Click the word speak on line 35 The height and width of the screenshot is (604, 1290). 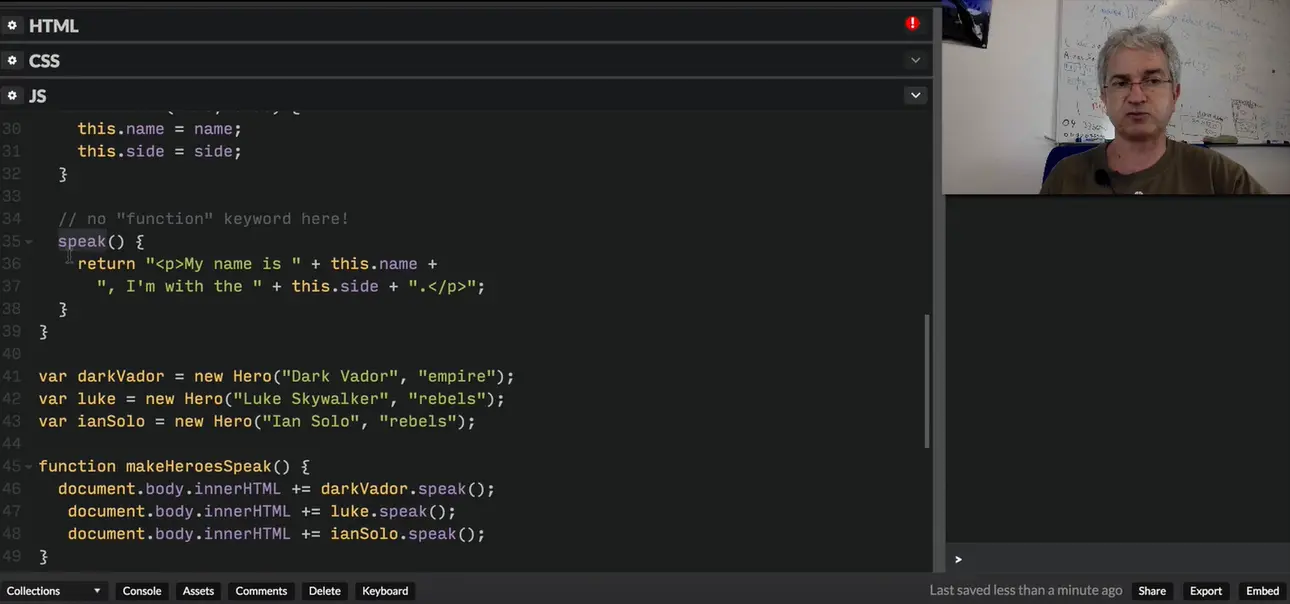[82, 241]
